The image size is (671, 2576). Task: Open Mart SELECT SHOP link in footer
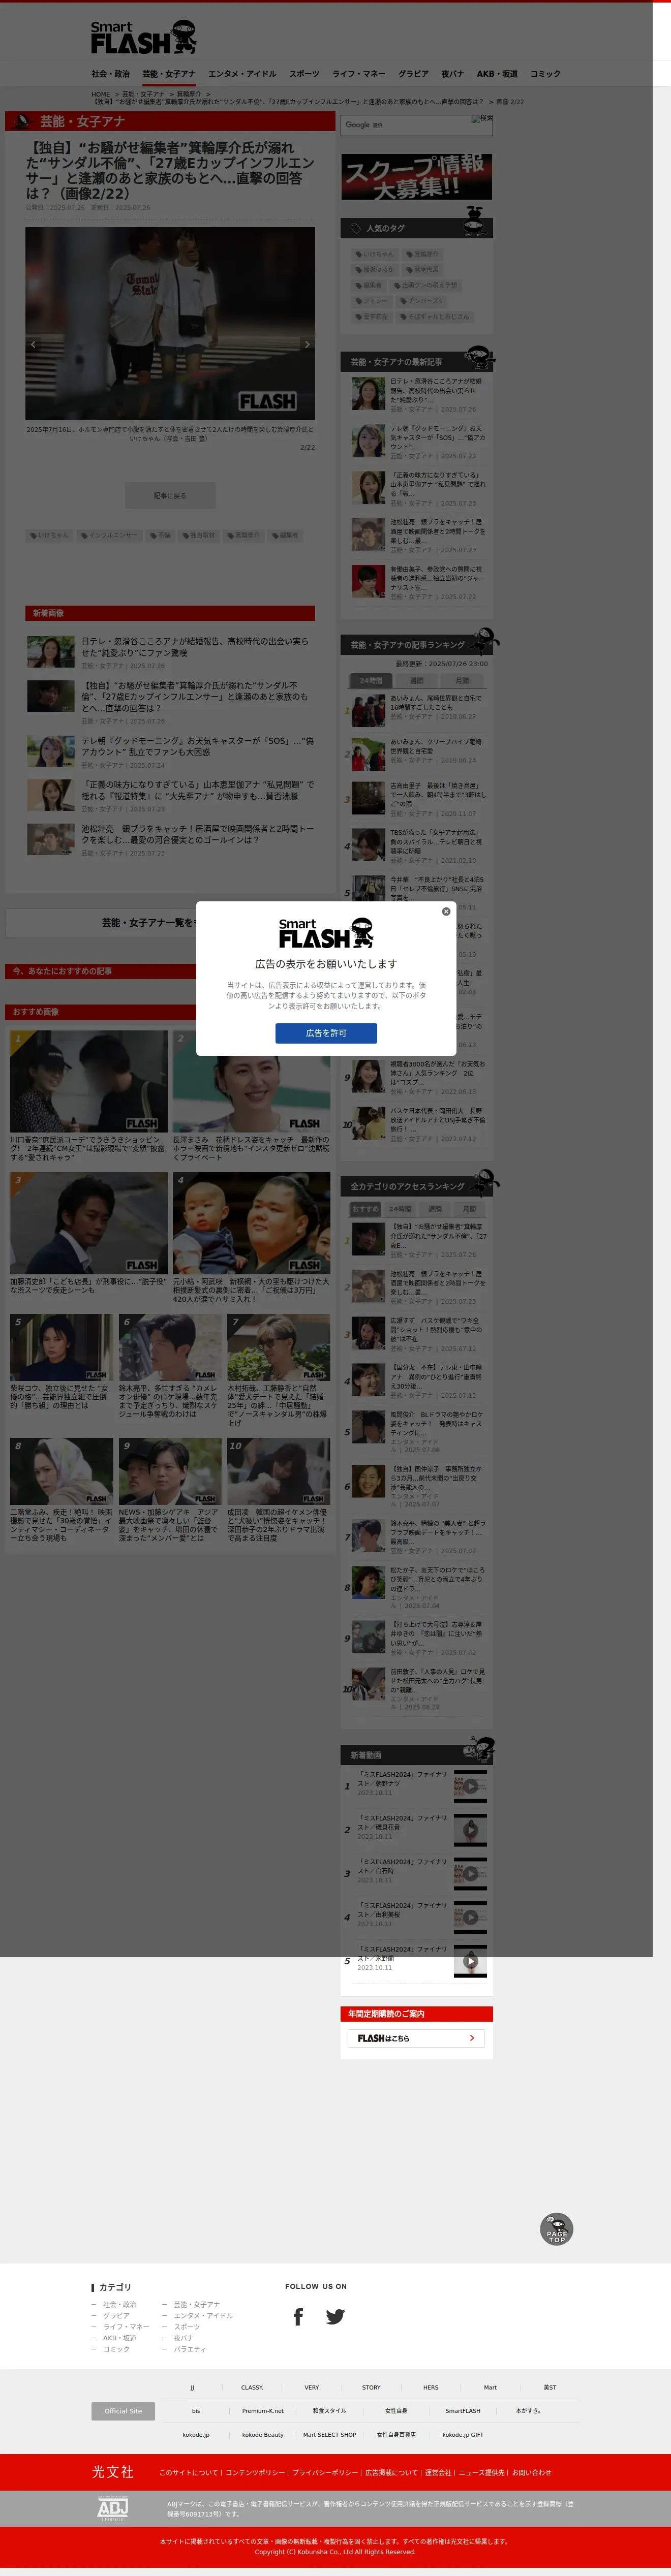[329, 2435]
